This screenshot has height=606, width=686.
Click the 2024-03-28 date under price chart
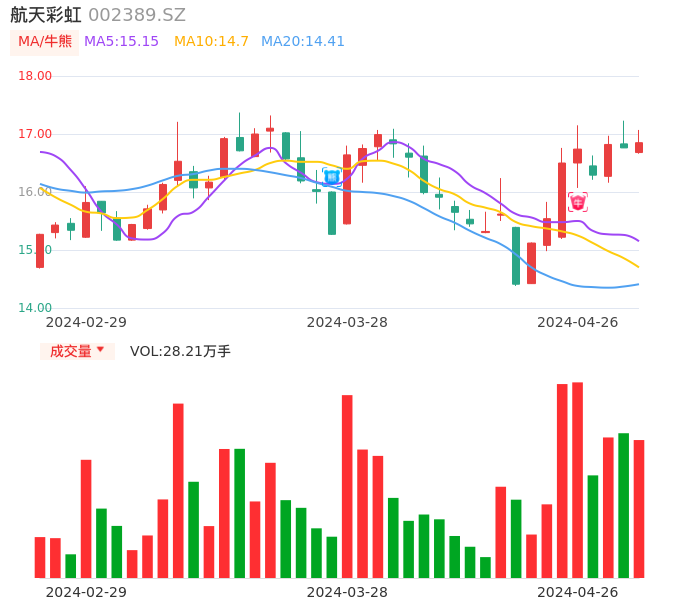click(x=347, y=322)
